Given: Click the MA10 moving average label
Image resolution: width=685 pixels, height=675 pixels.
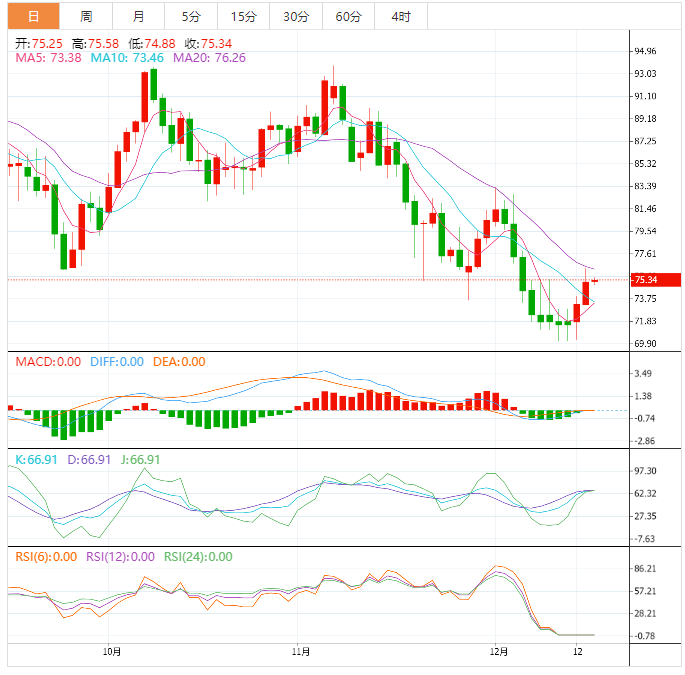Looking at the screenshot, I should click(x=127, y=58).
